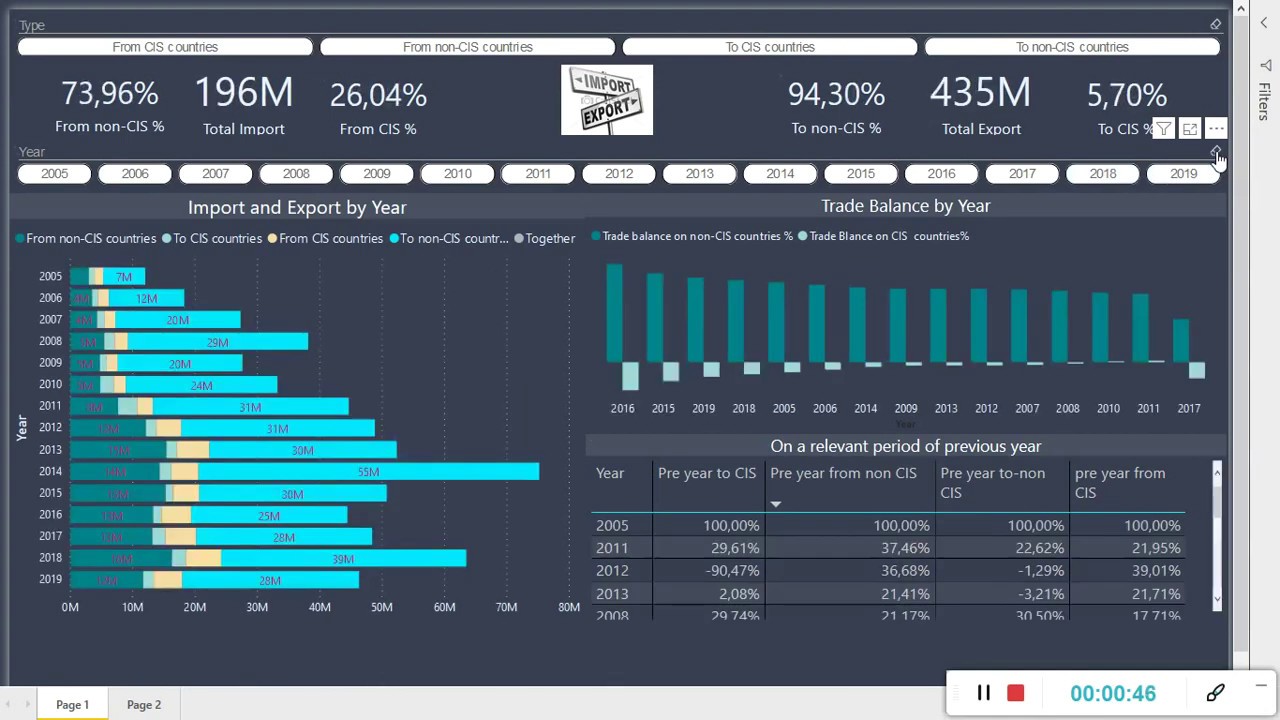Viewport: 1280px width, 720px height.
Task: Move the table scrollbar up with its arrow
Action: [x=1217, y=471]
